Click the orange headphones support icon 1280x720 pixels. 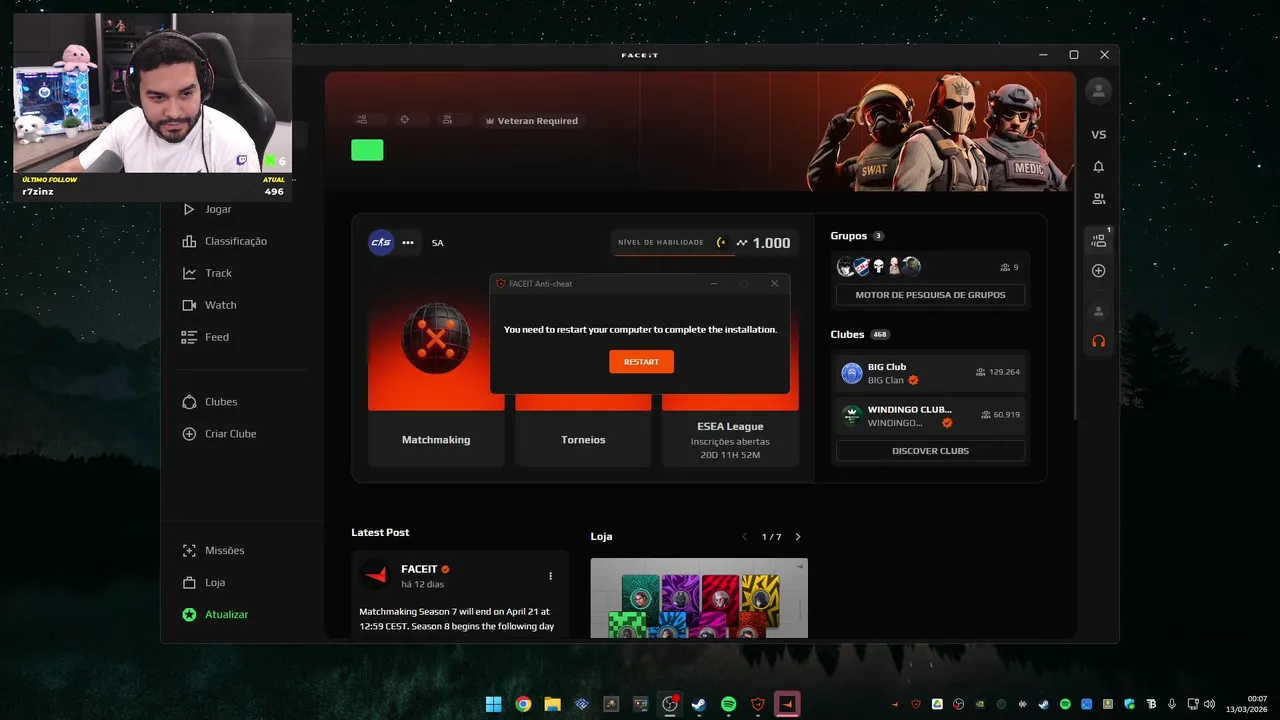(1098, 341)
